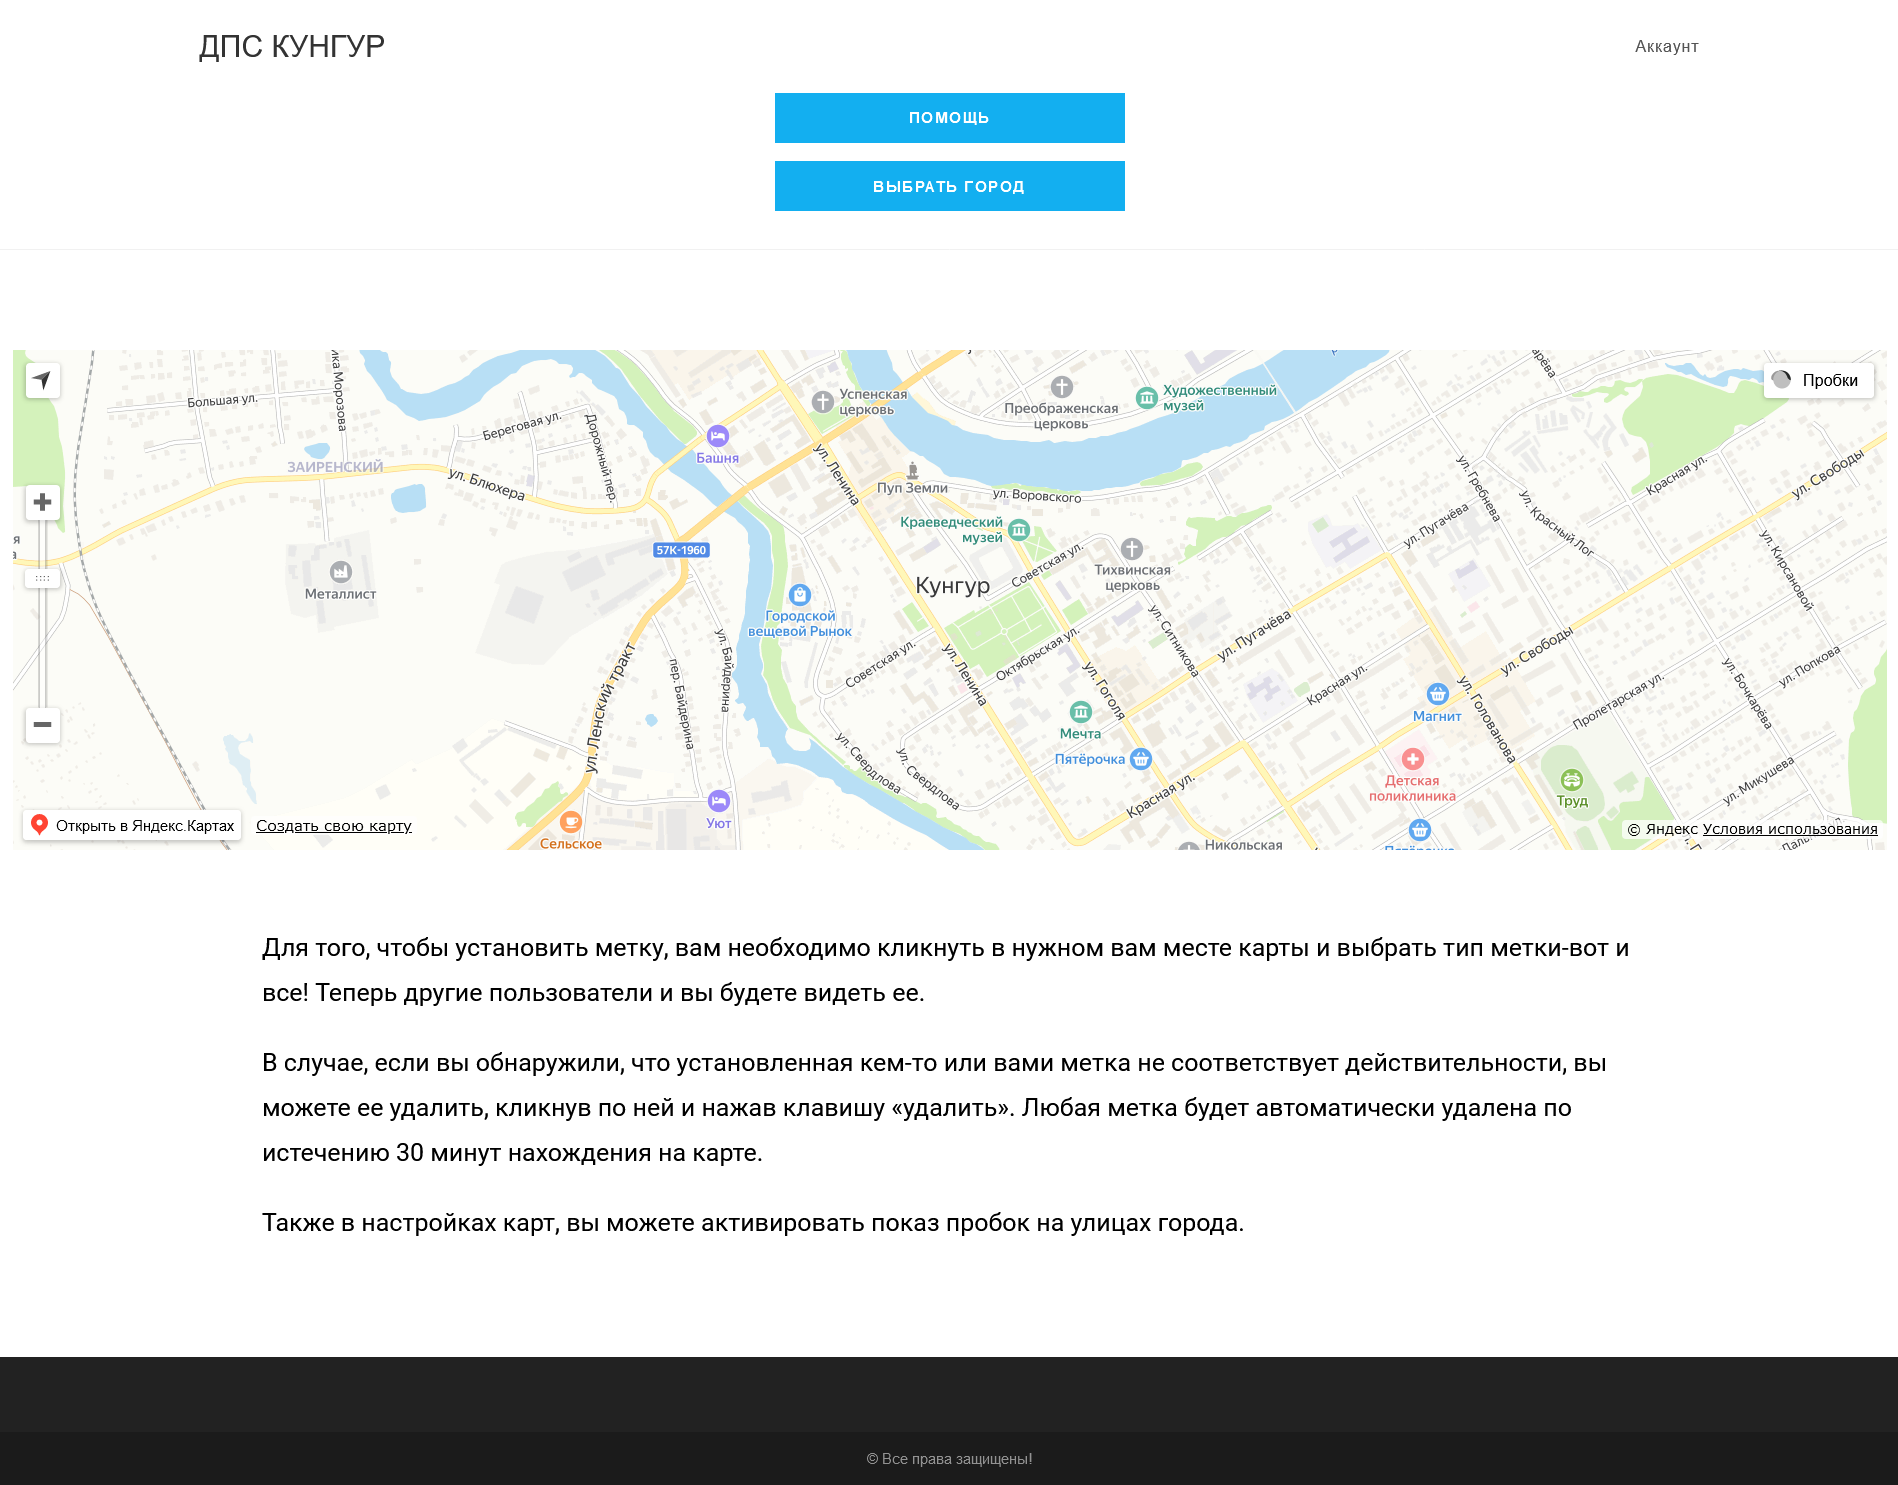Viewport: 1898px width, 1485px height.
Task: Go to ДПС КУНГУР home title
Action: point(292,46)
